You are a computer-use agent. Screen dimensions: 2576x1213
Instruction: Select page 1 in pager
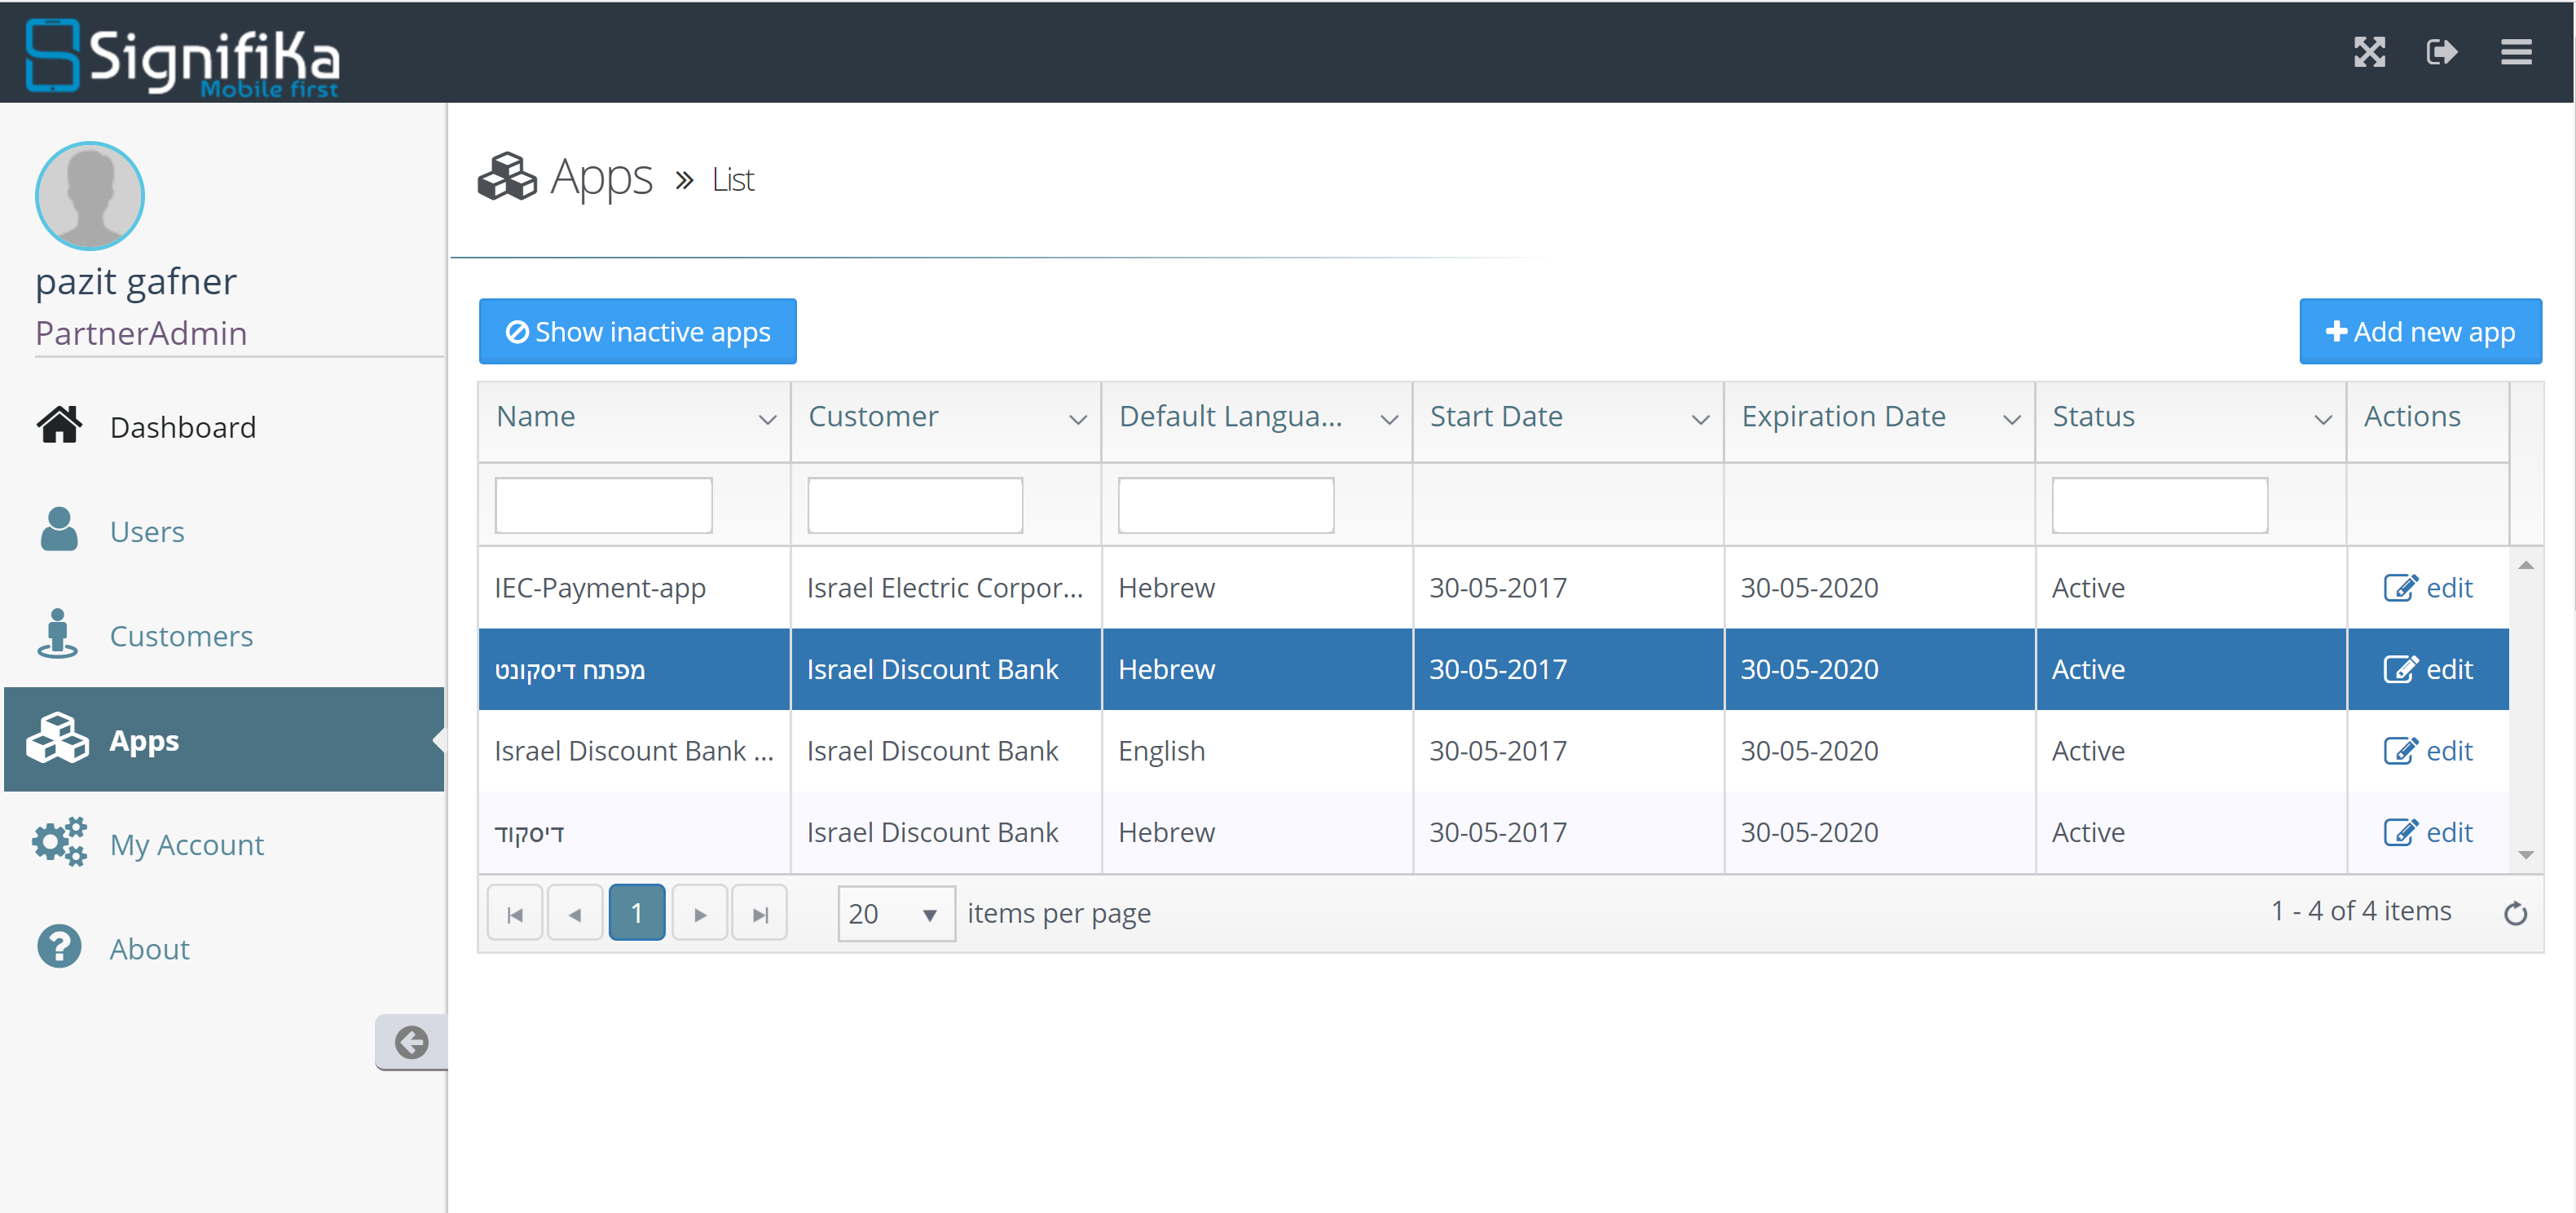(x=637, y=913)
